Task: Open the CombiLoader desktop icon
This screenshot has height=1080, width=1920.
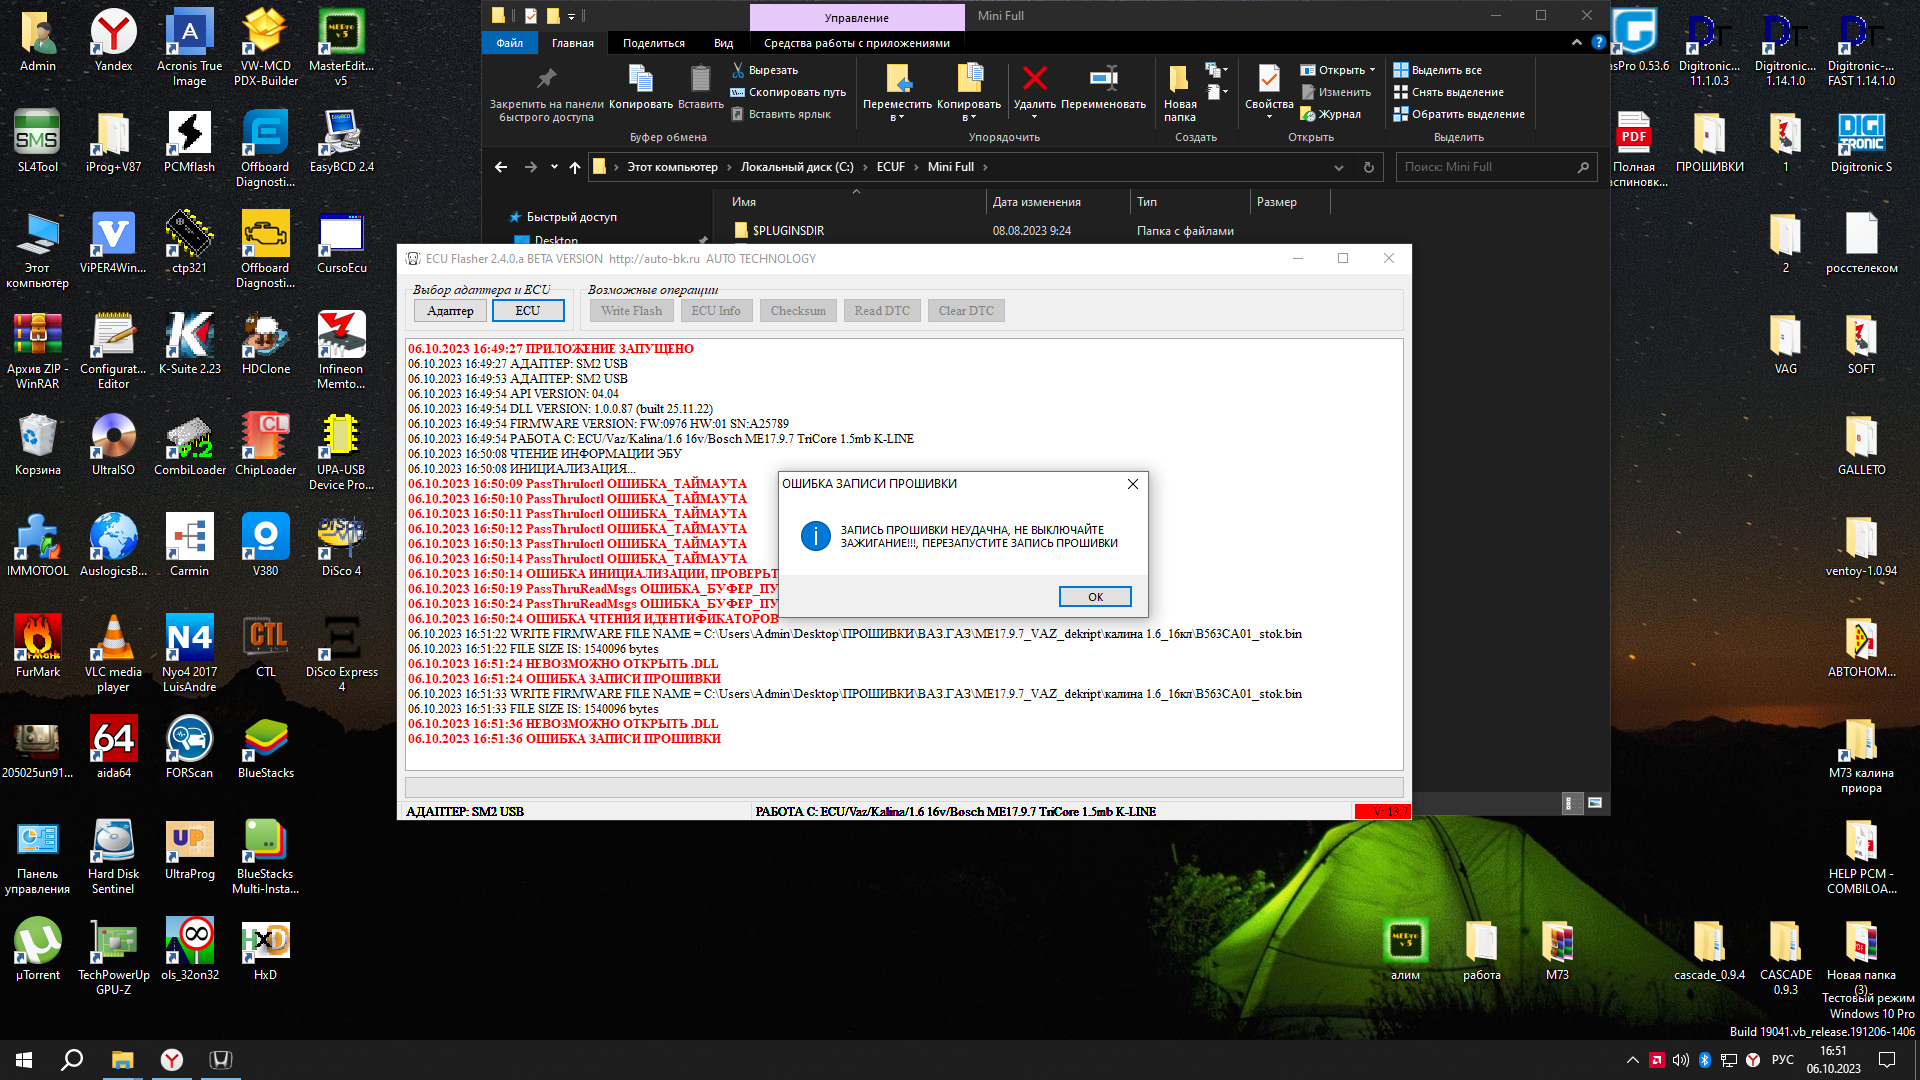Action: (x=189, y=437)
